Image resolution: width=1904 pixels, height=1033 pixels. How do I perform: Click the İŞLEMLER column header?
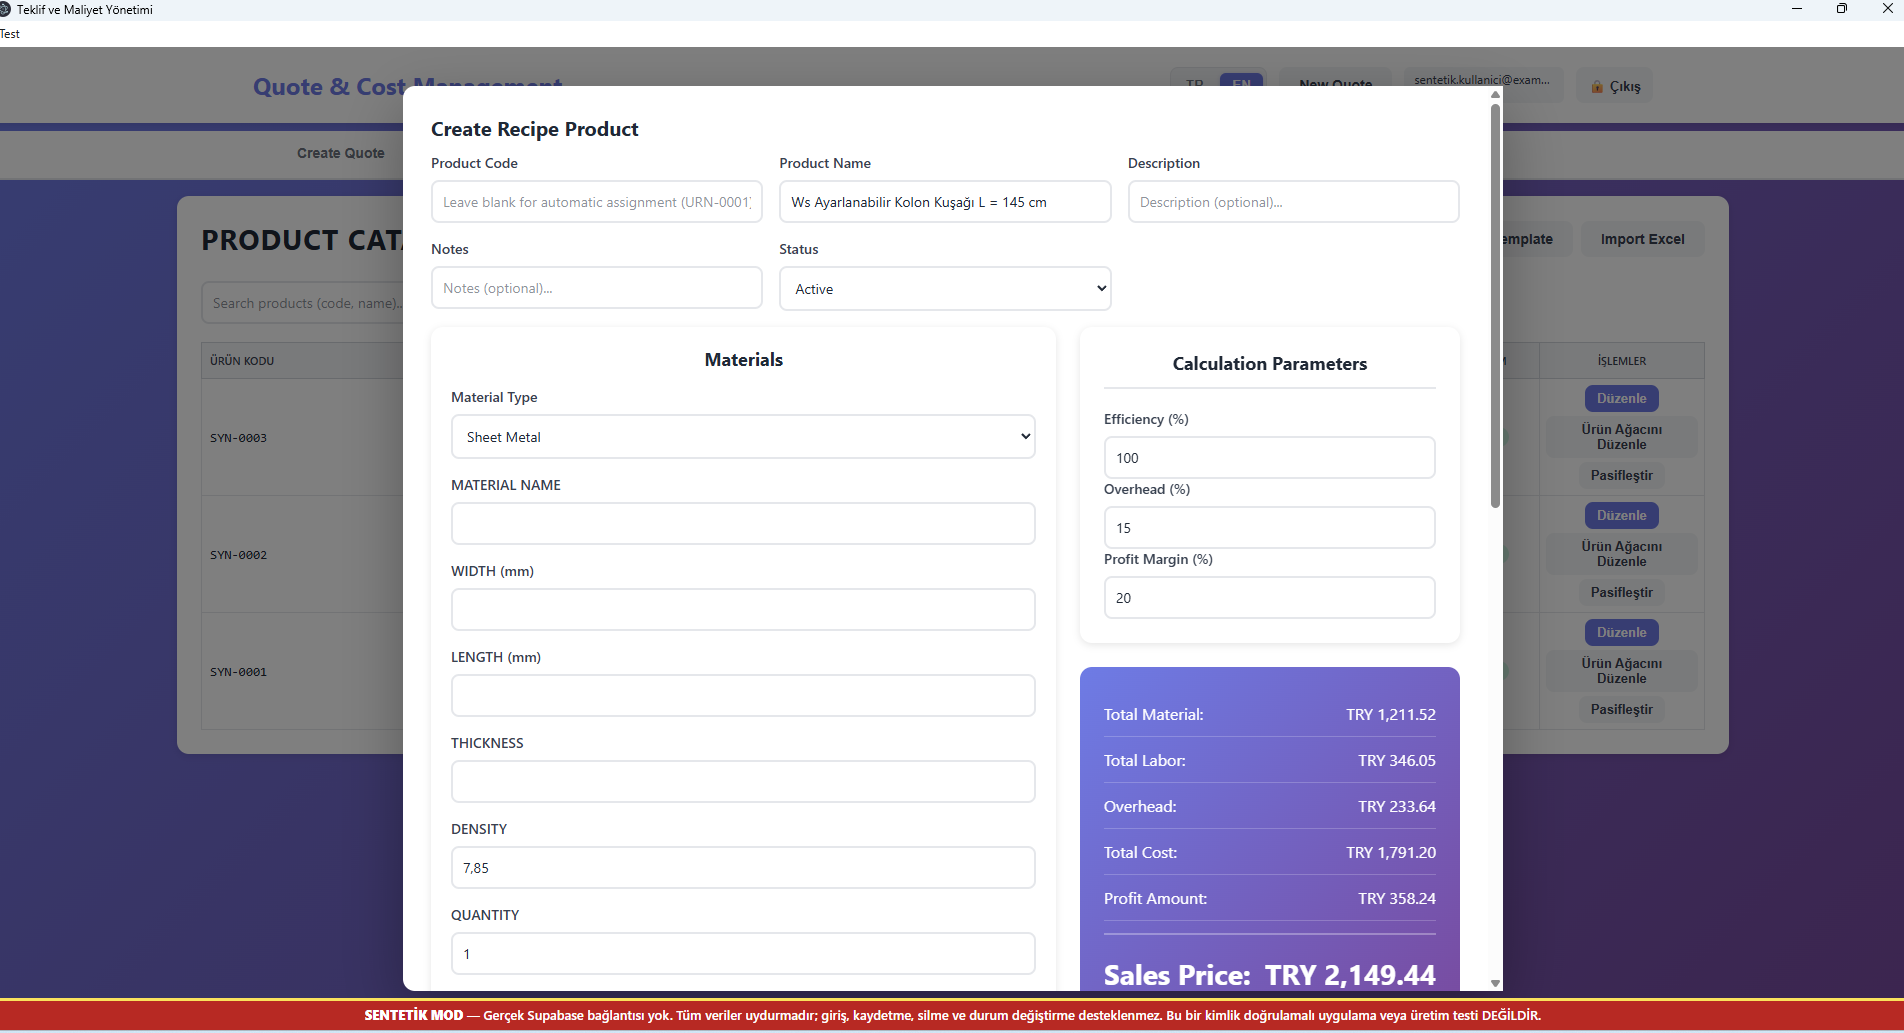tap(1621, 361)
